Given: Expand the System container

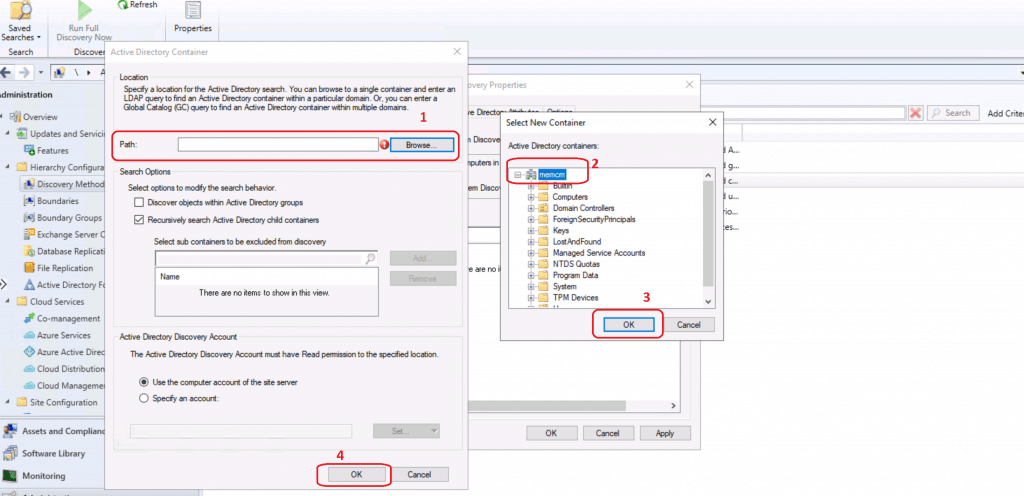Looking at the screenshot, I should [531, 287].
